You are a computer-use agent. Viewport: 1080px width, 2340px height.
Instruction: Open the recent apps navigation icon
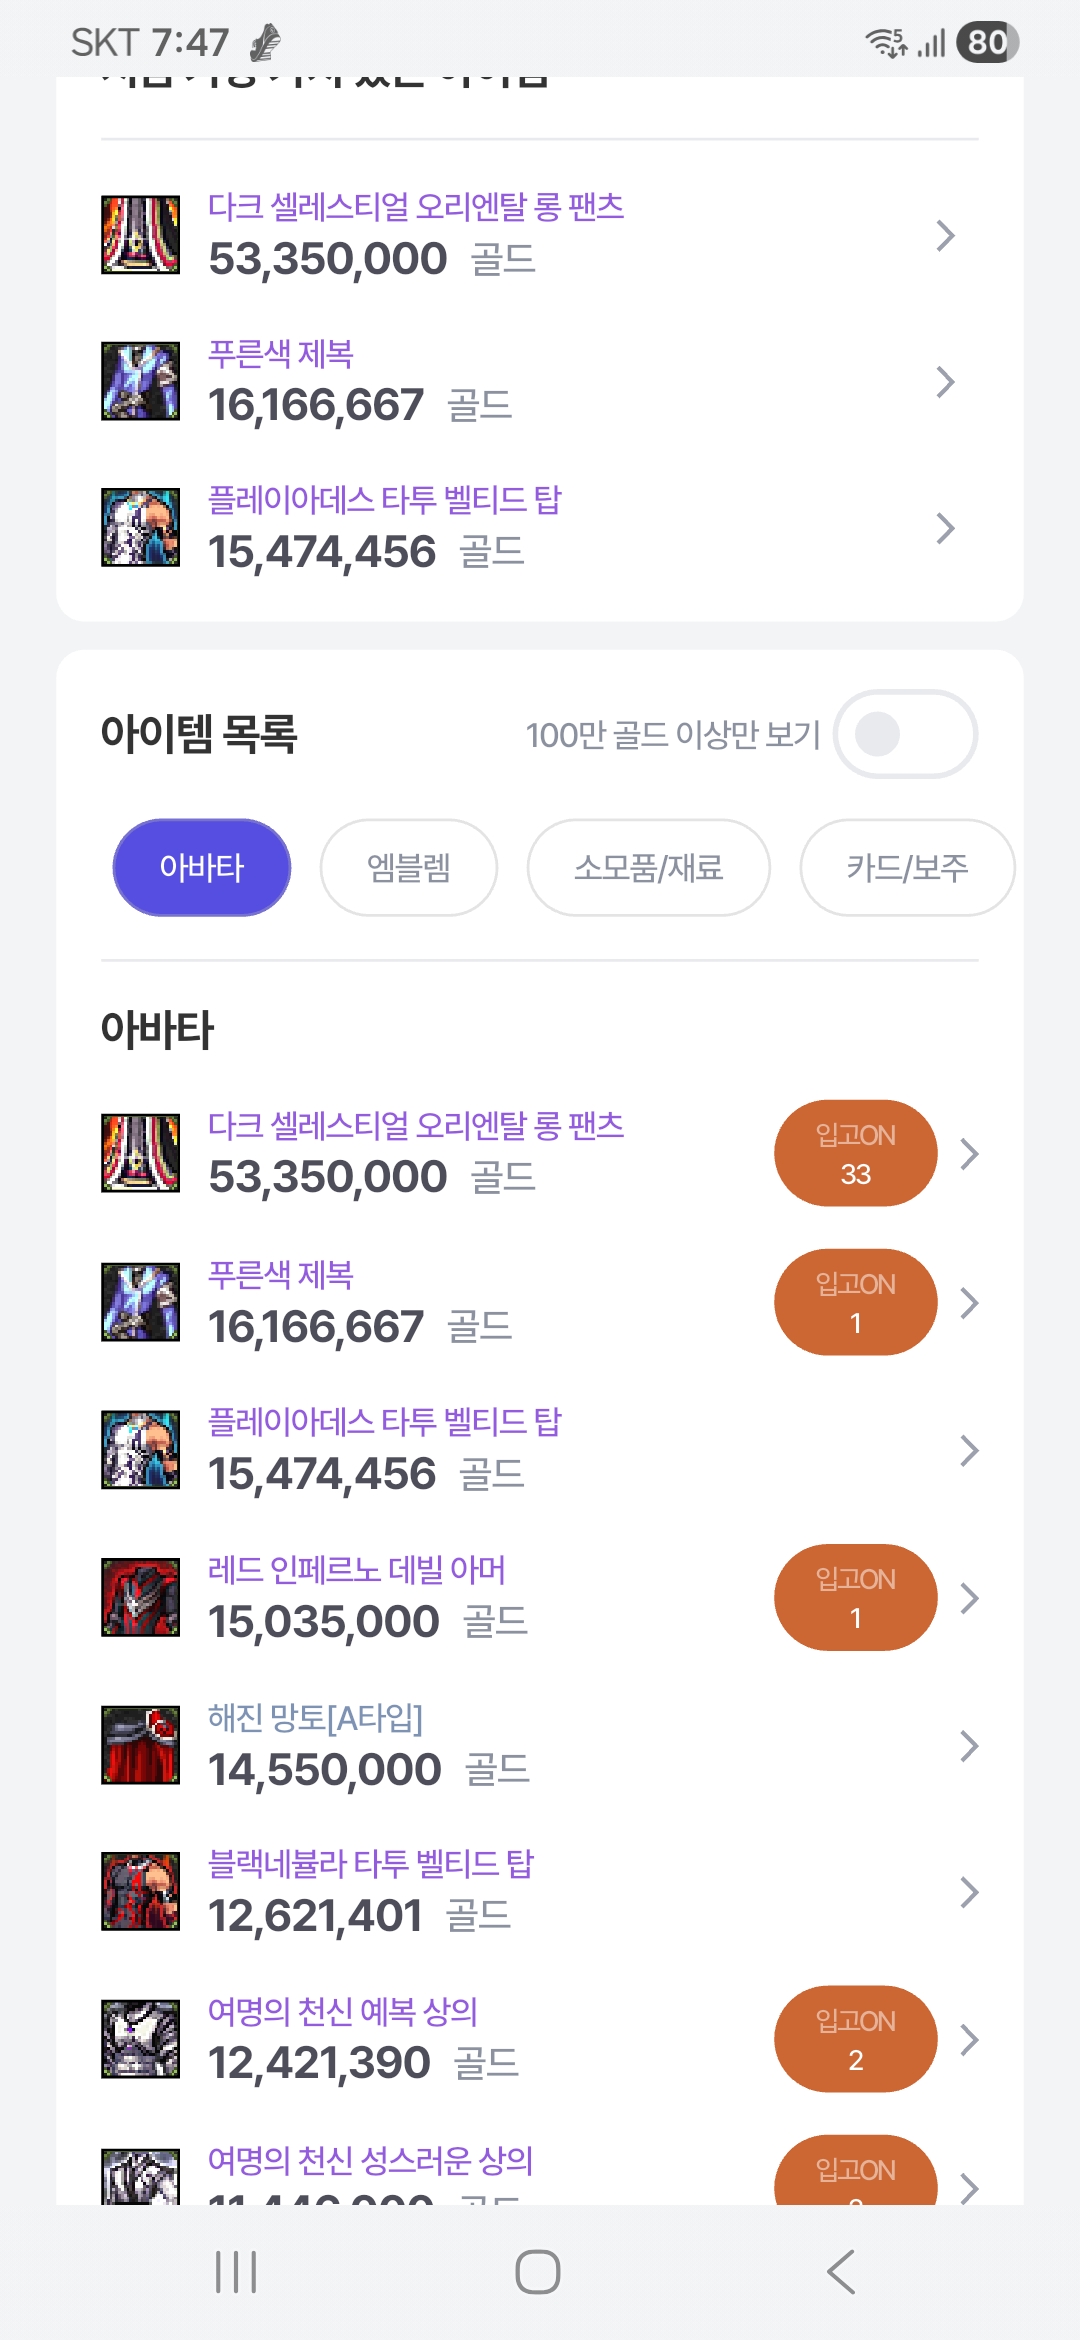click(x=237, y=2272)
